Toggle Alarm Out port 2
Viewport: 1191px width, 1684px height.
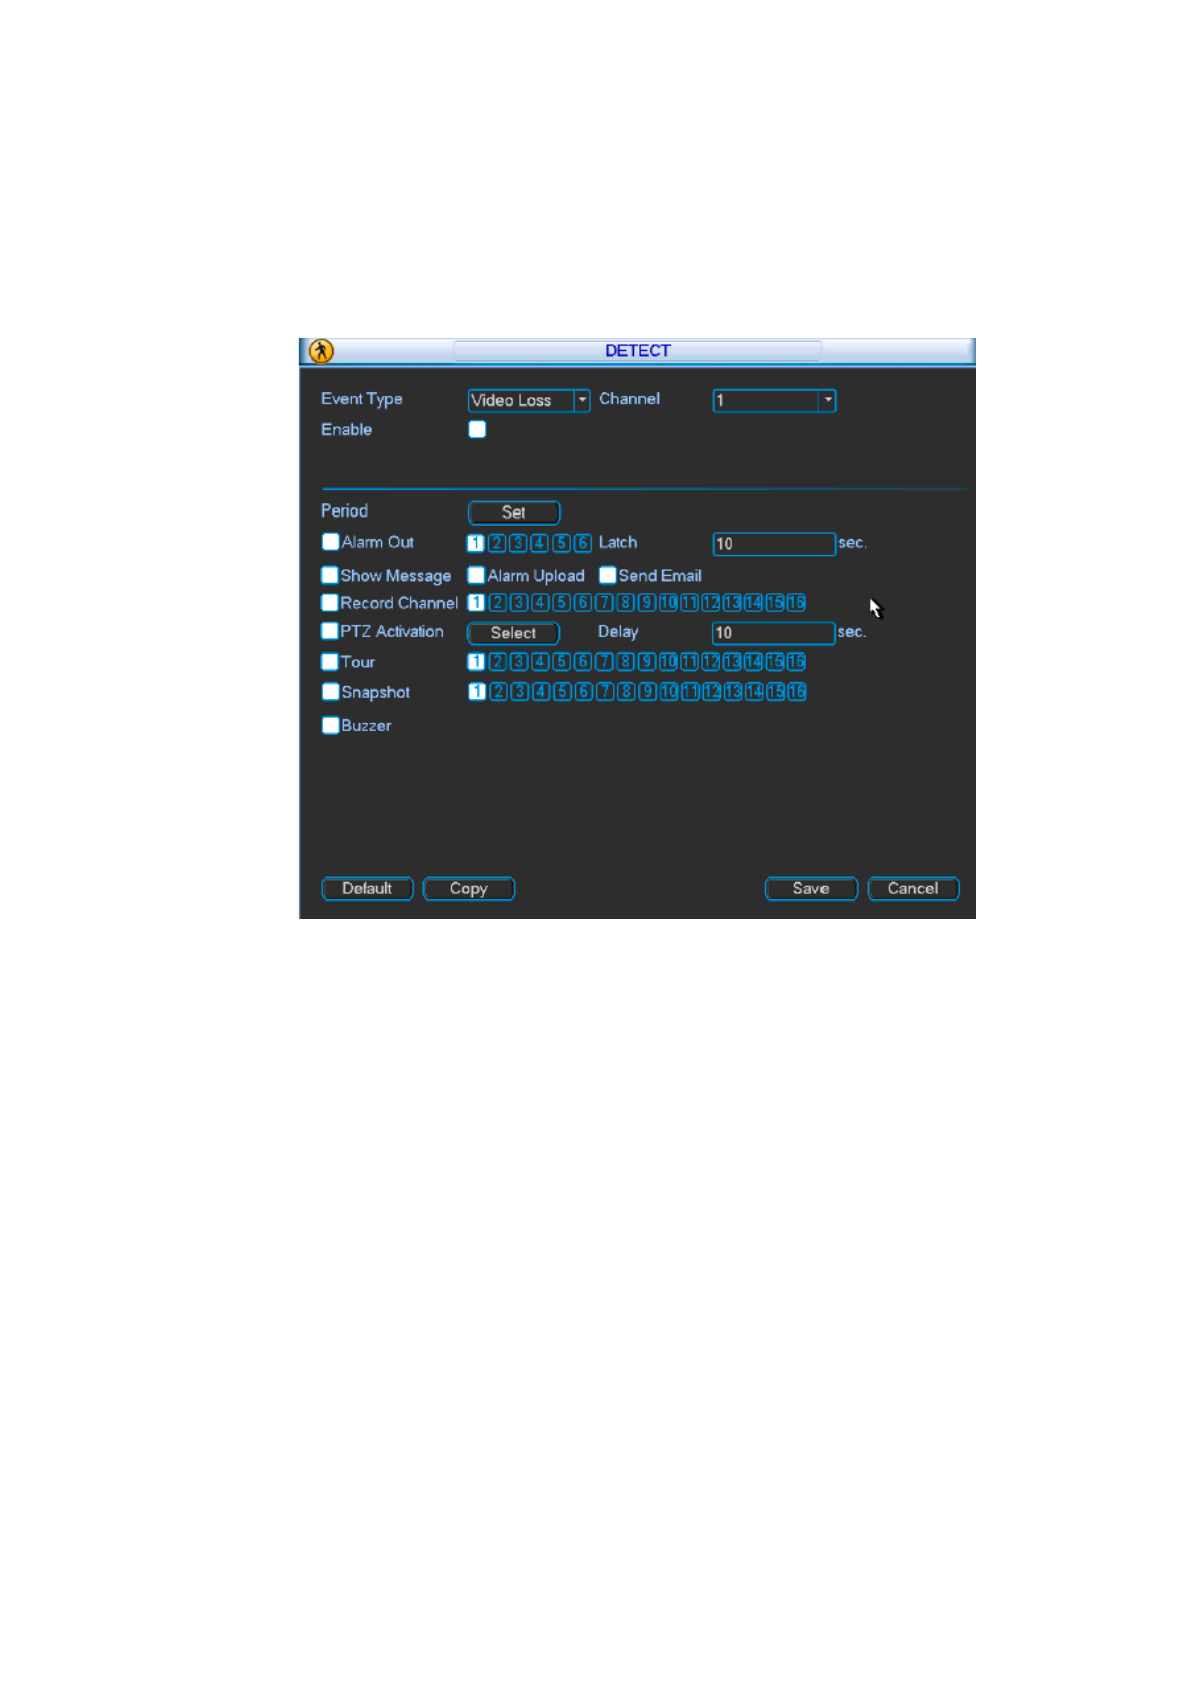tap(496, 543)
